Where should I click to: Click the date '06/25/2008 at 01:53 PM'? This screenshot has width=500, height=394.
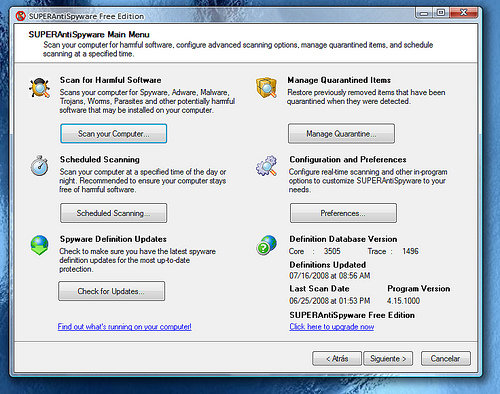[x=330, y=301]
